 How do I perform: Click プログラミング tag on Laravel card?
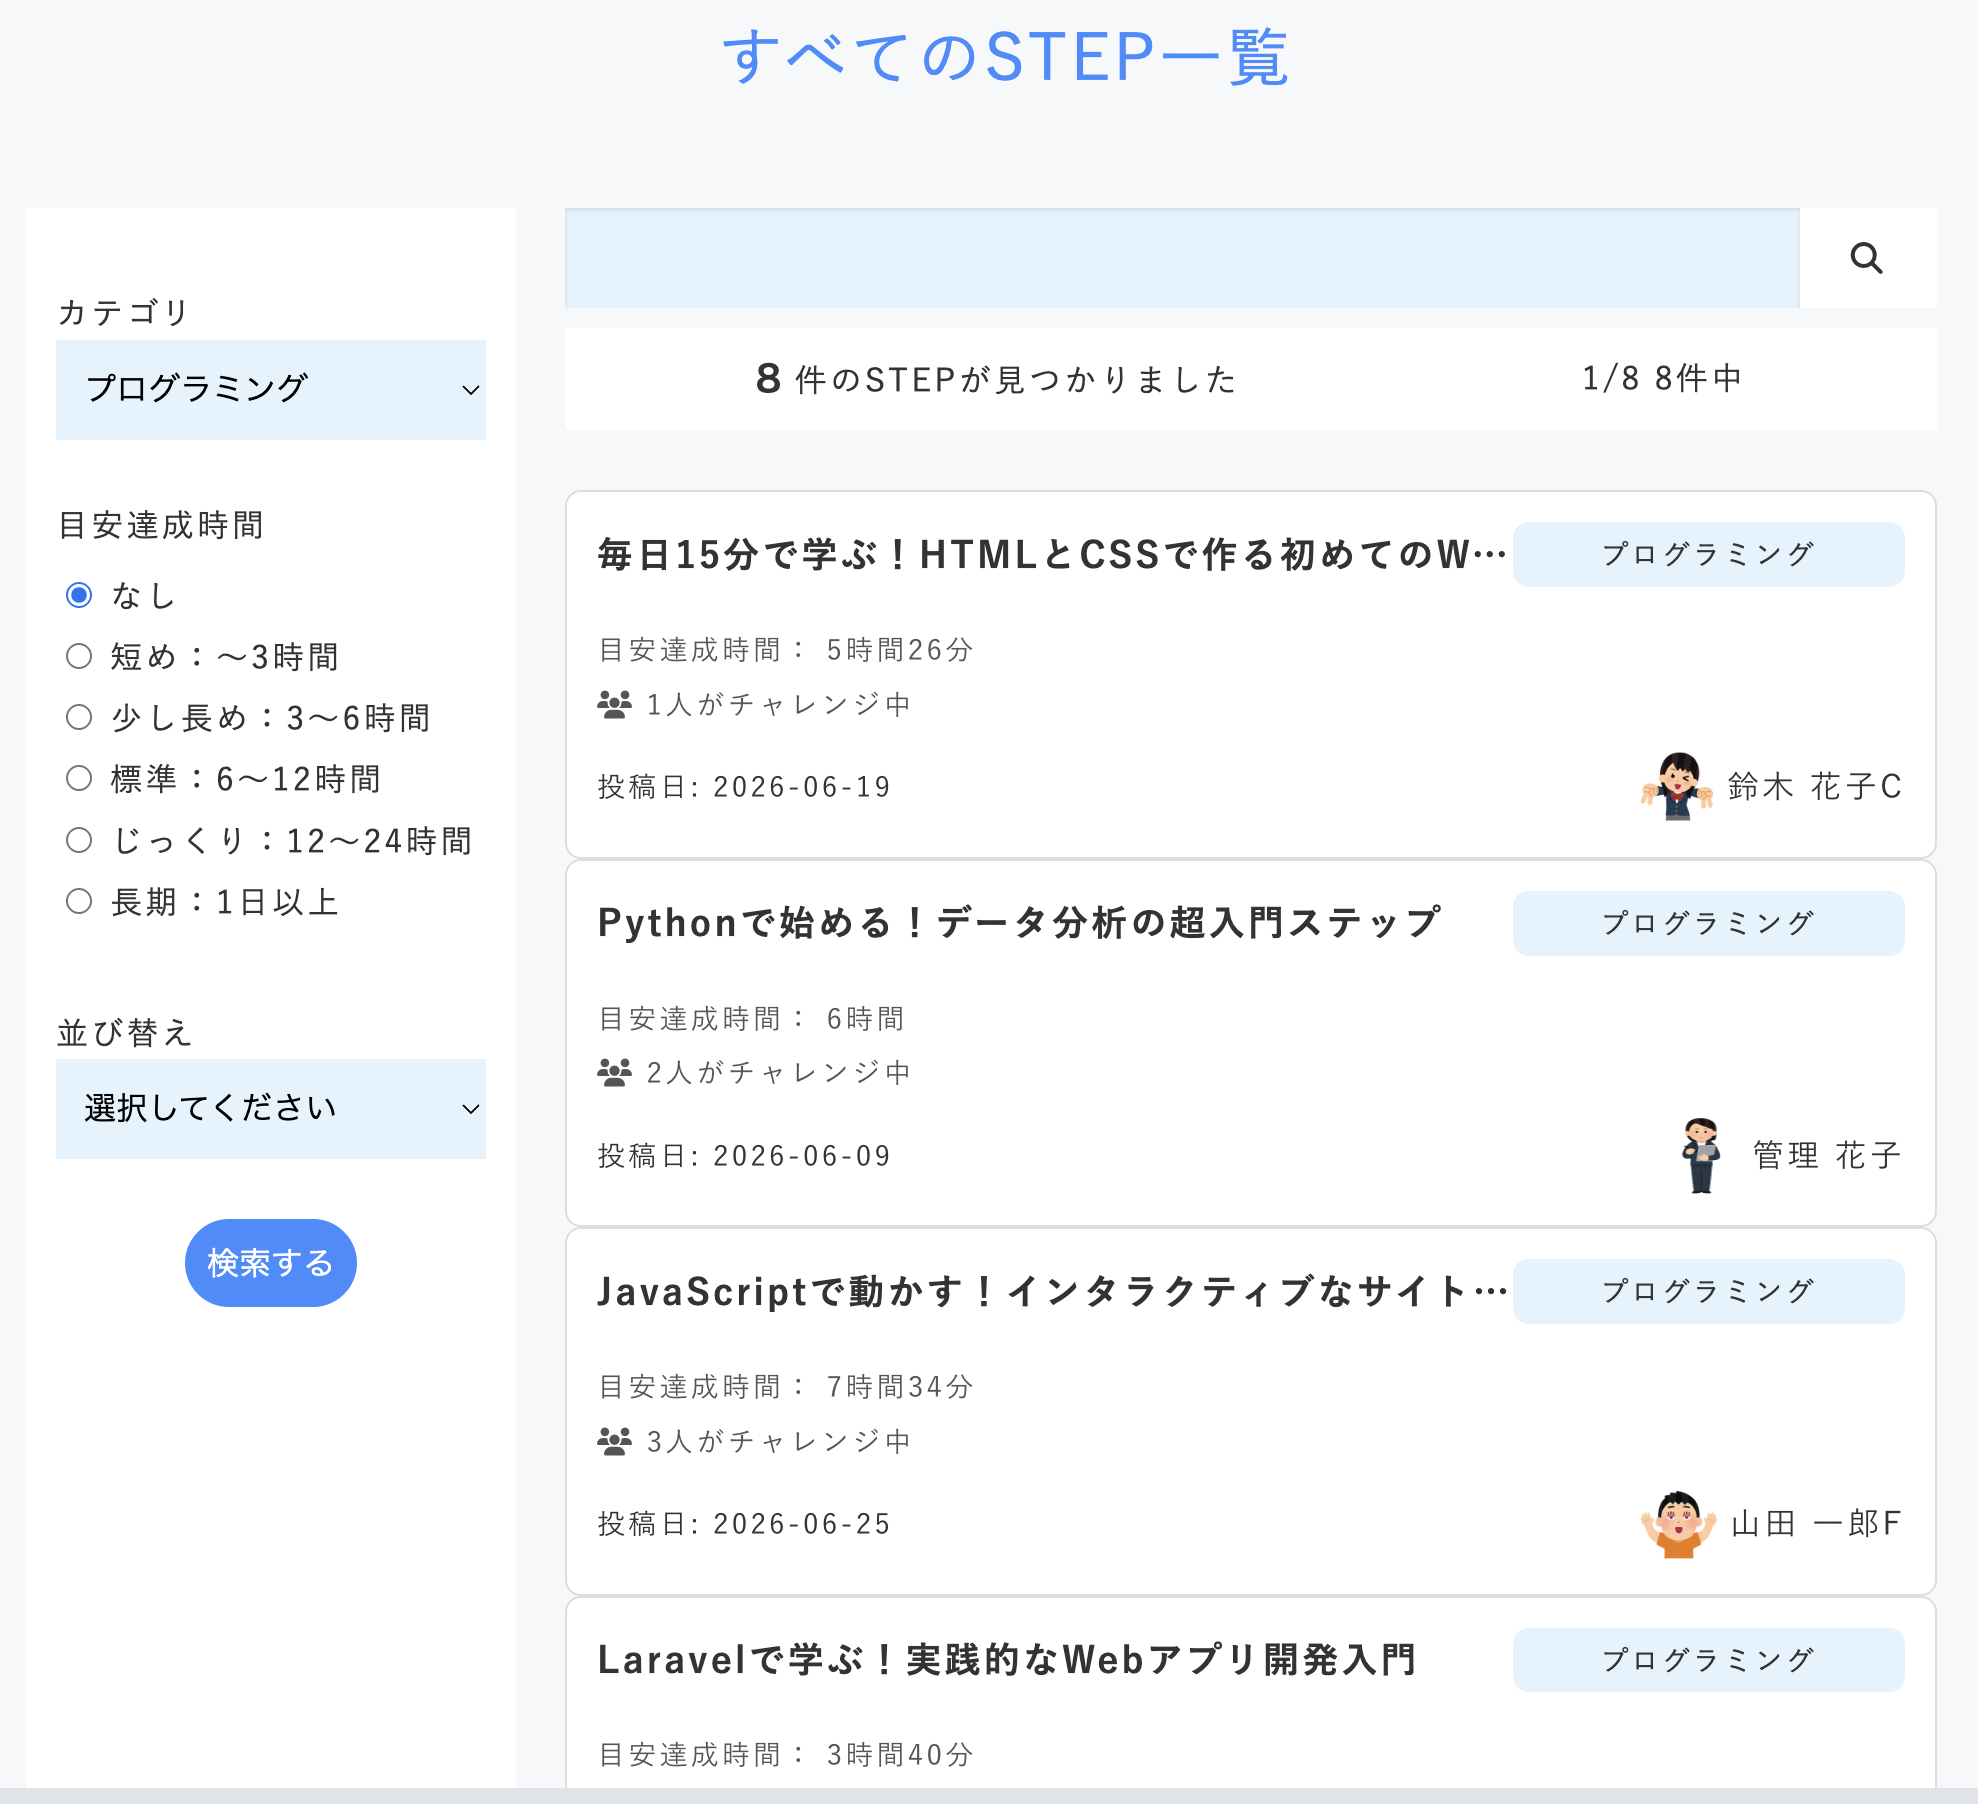coord(1708,1660)
